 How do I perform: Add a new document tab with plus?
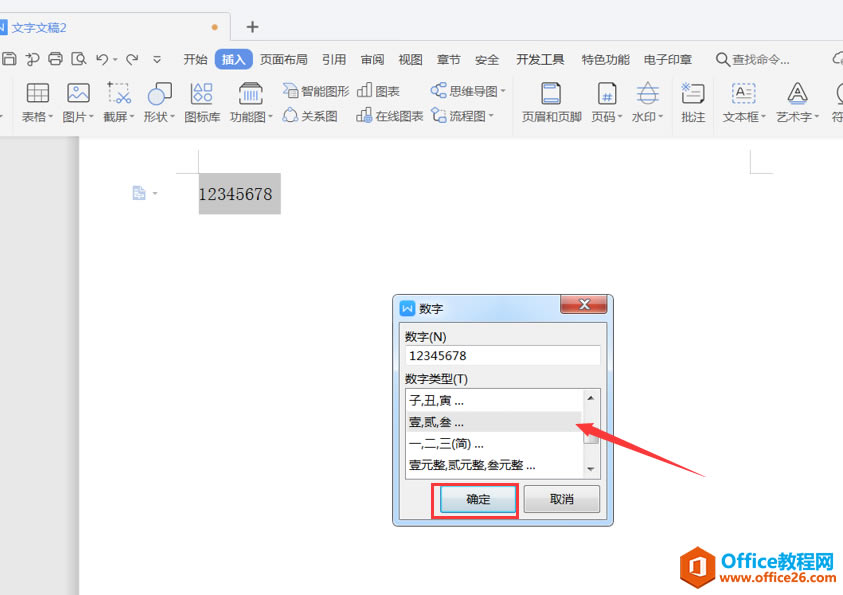252,27
